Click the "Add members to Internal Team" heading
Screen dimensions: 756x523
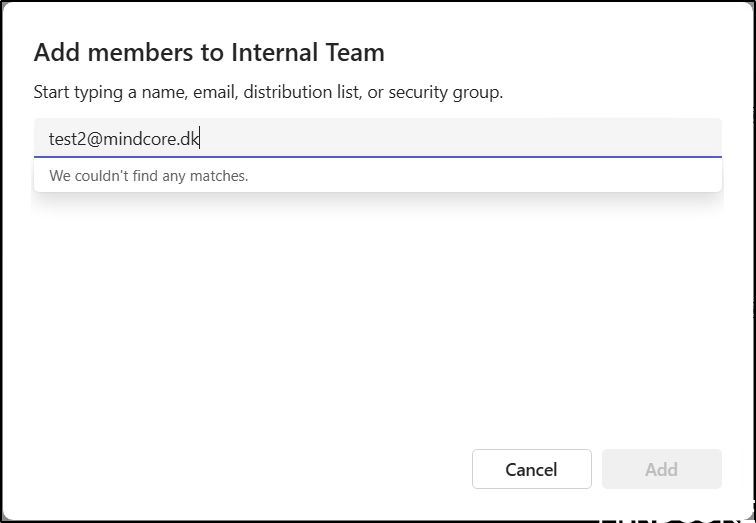coord(209,53)
